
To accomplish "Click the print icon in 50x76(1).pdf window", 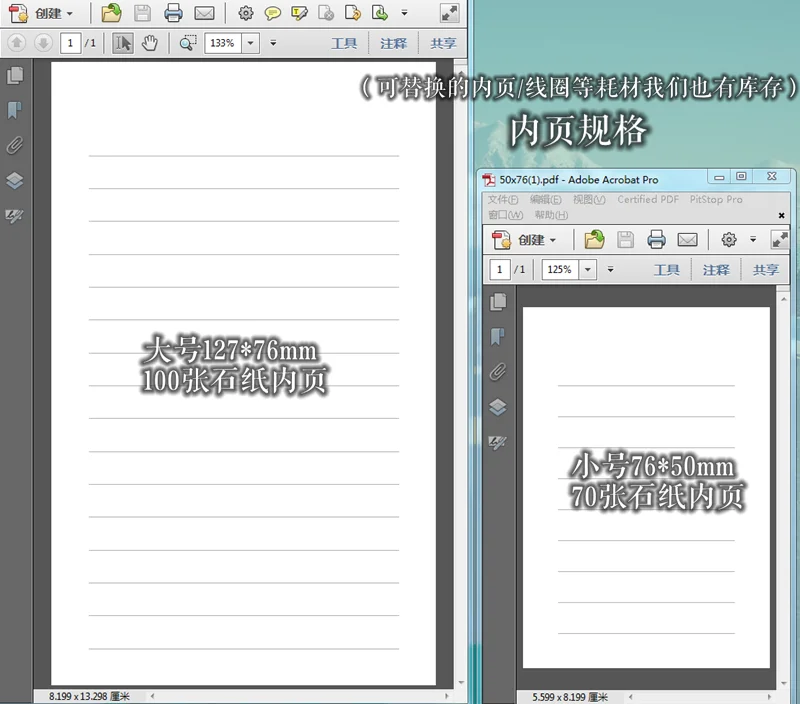I will click(x=656, y=240).
